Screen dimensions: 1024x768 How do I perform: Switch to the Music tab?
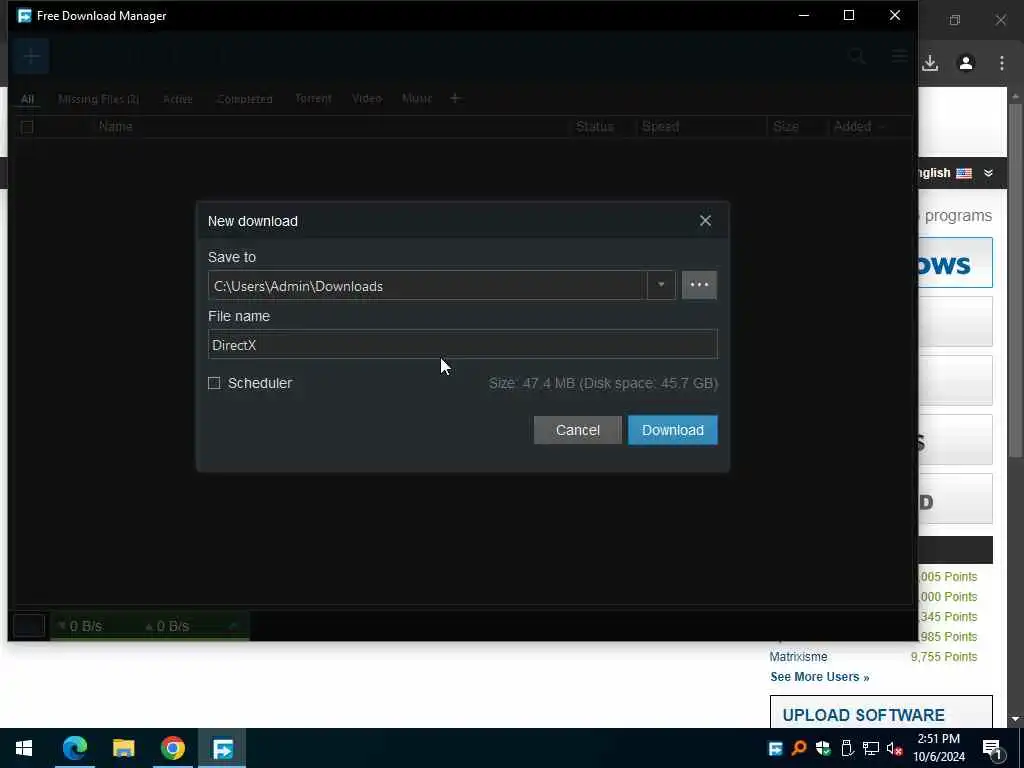point(417,98)
